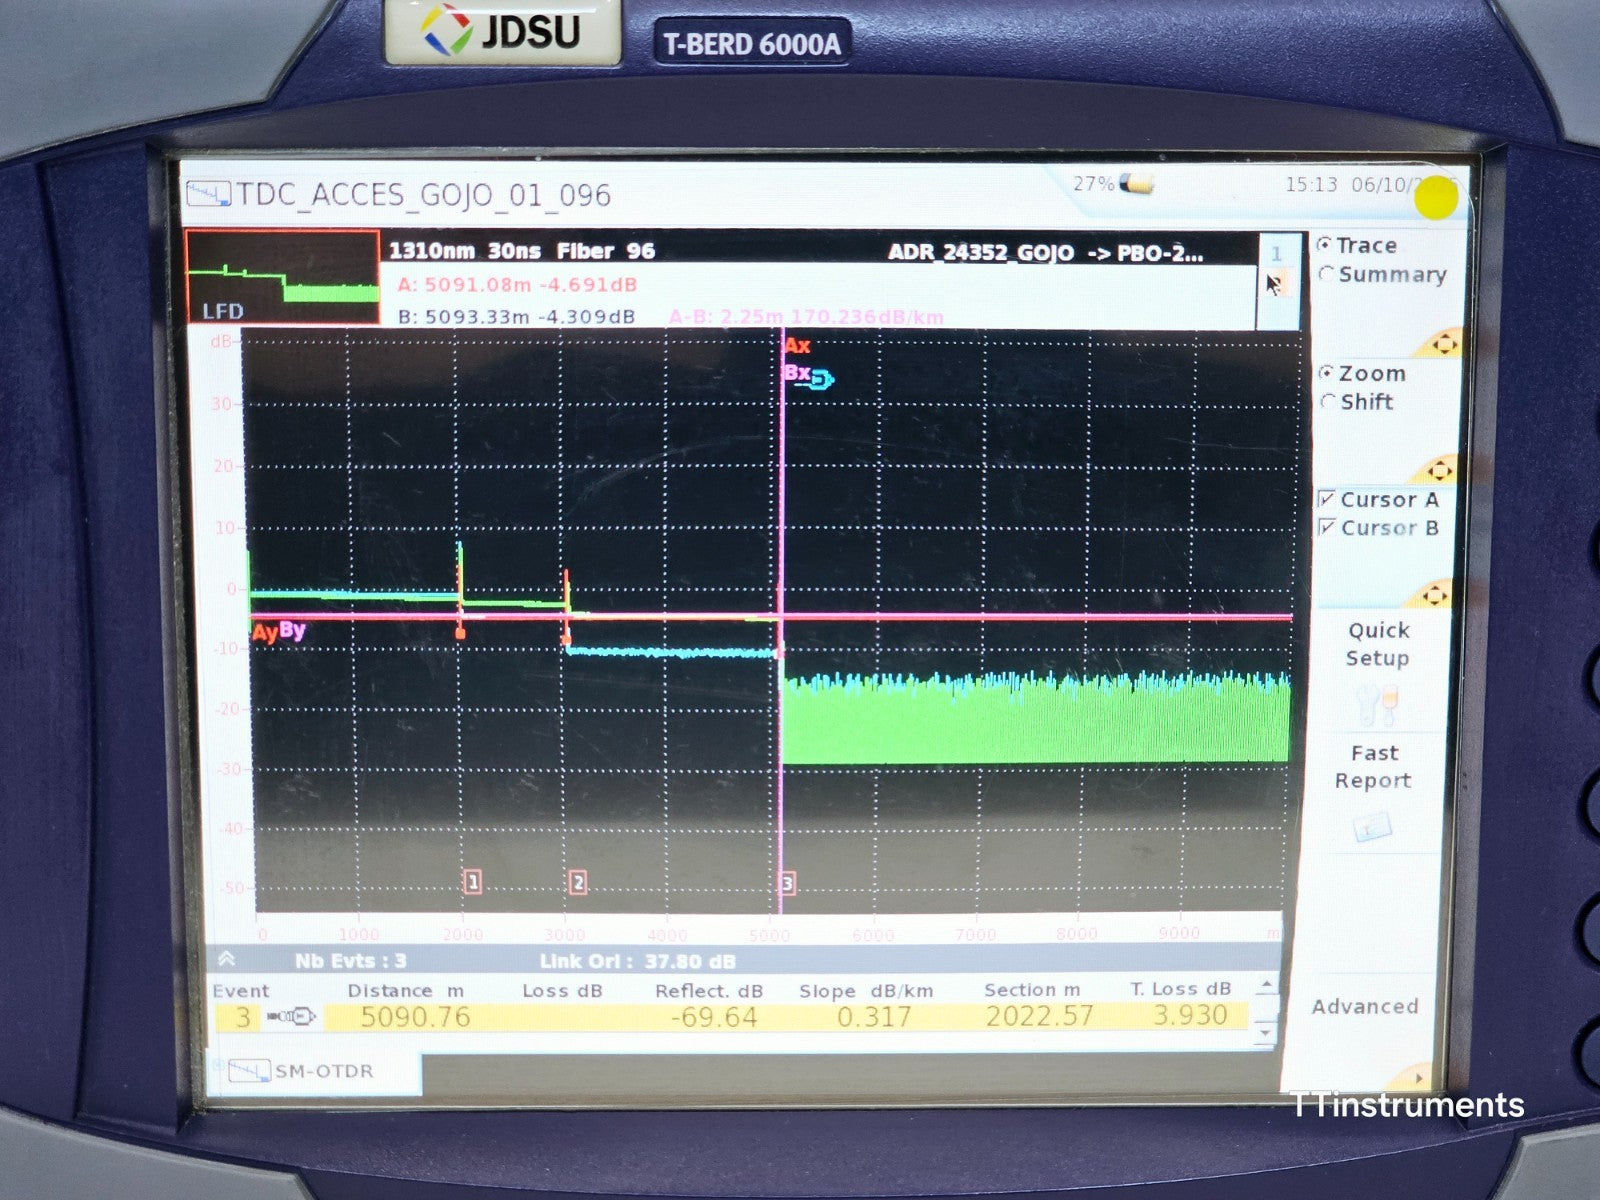Collapse the event table with double chevron
1600x1200 pixels.
click(x=227, y=959)
